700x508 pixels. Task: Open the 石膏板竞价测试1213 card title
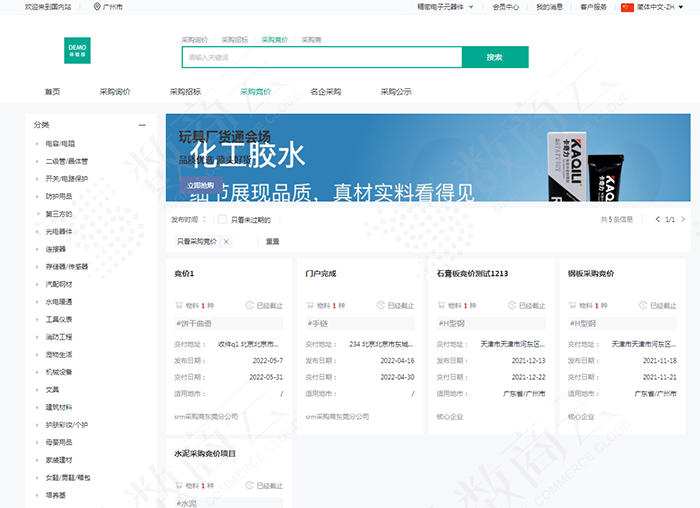point(472,273)
